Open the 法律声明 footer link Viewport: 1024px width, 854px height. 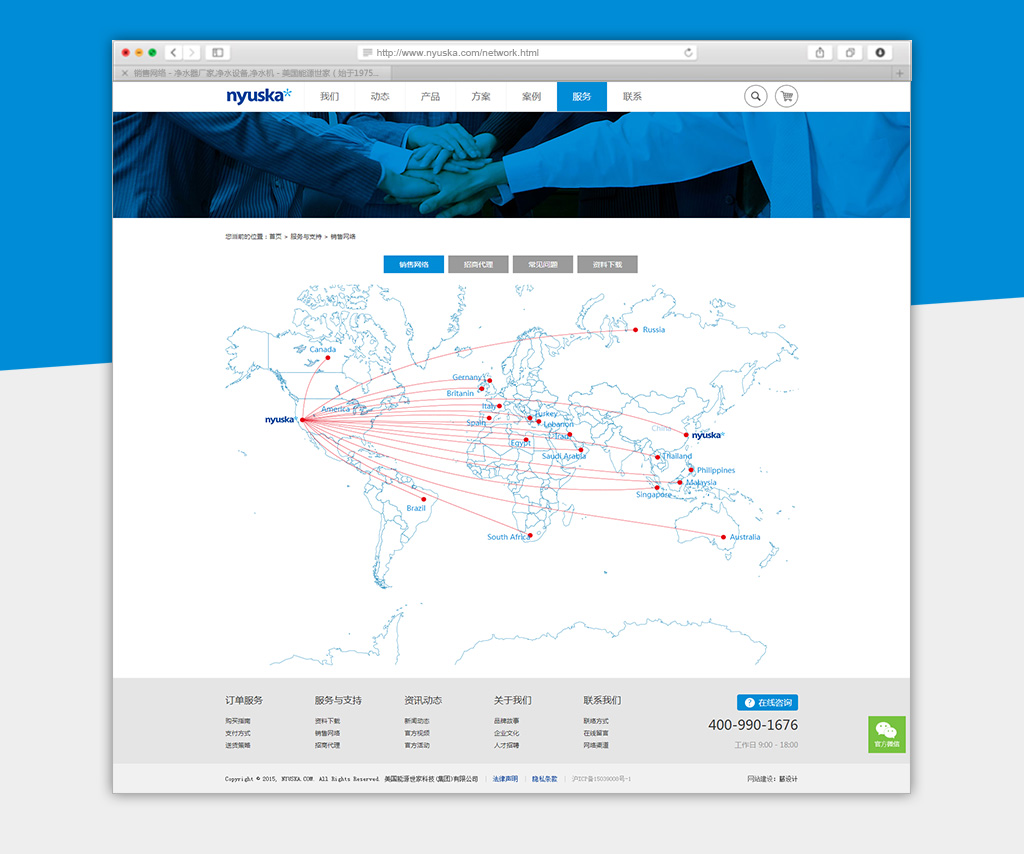point(505,778)
